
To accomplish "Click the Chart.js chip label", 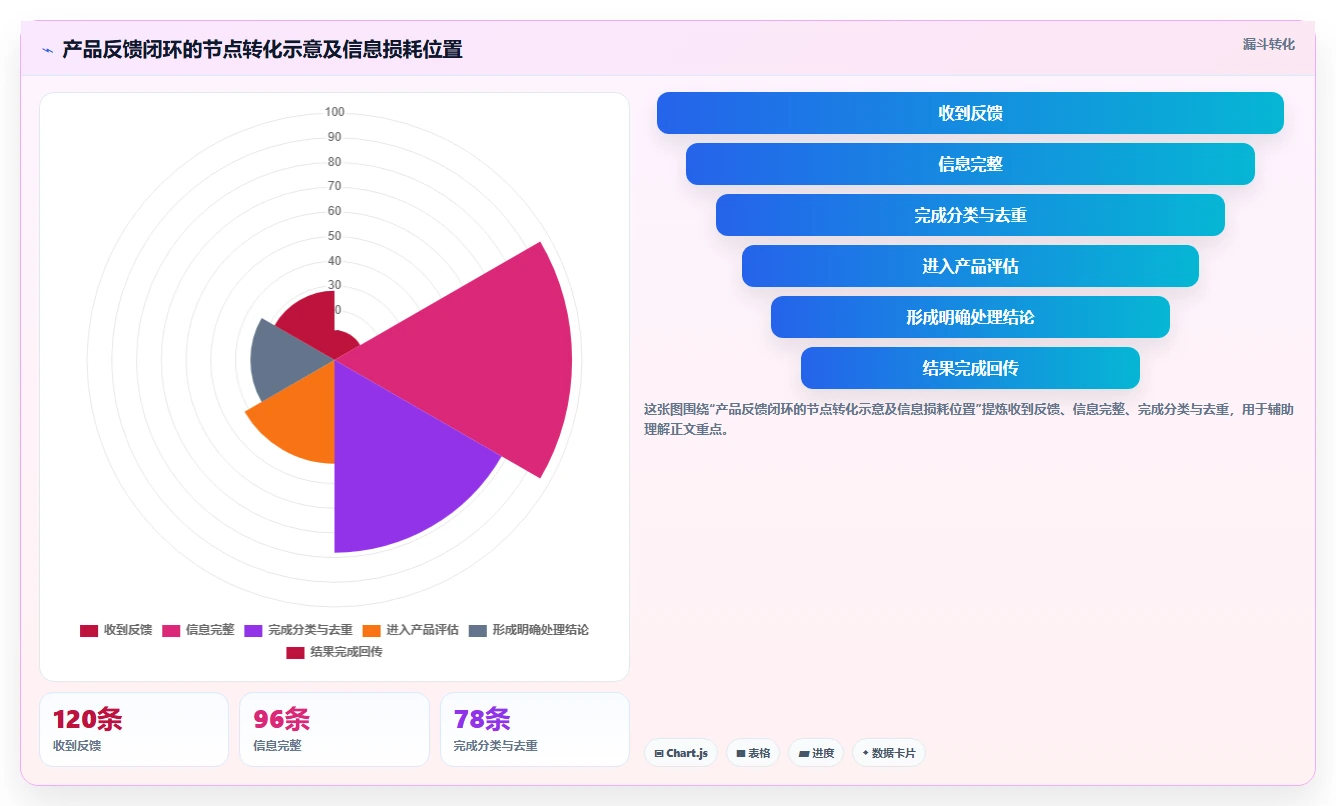I will click(687, 753).
